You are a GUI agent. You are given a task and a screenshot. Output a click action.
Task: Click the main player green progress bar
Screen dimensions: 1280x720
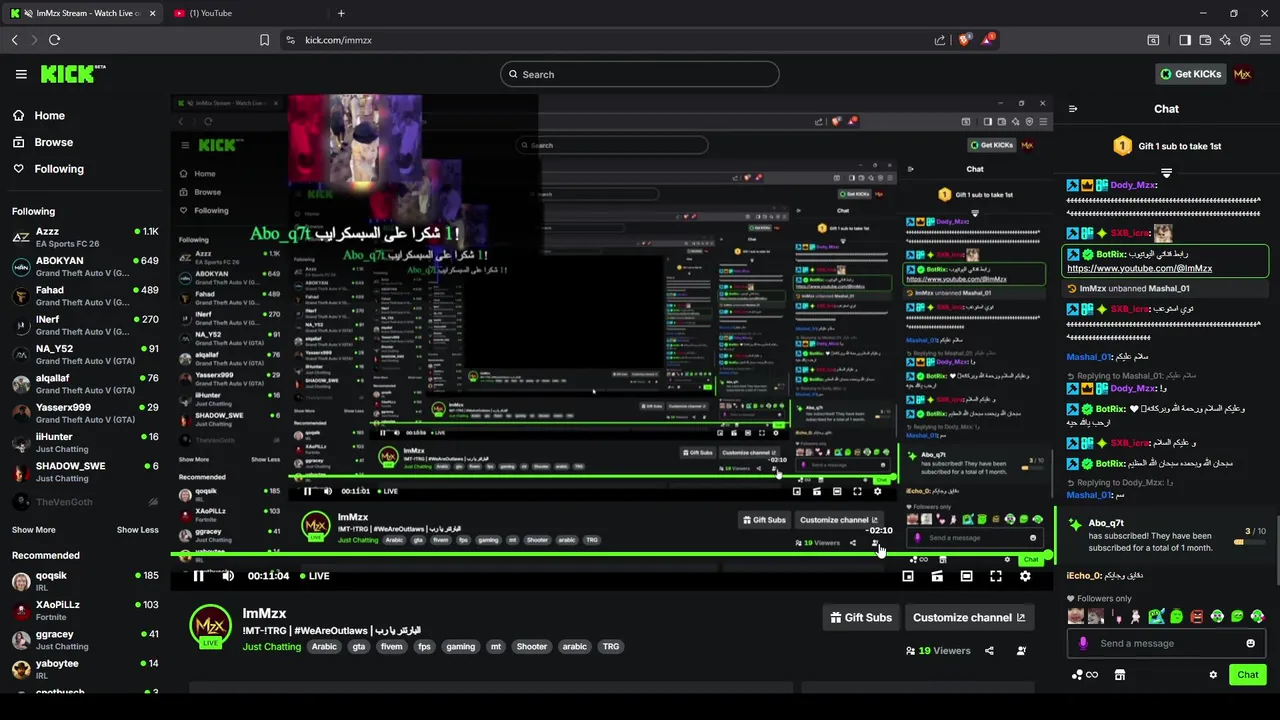click(x=612, y=555)
